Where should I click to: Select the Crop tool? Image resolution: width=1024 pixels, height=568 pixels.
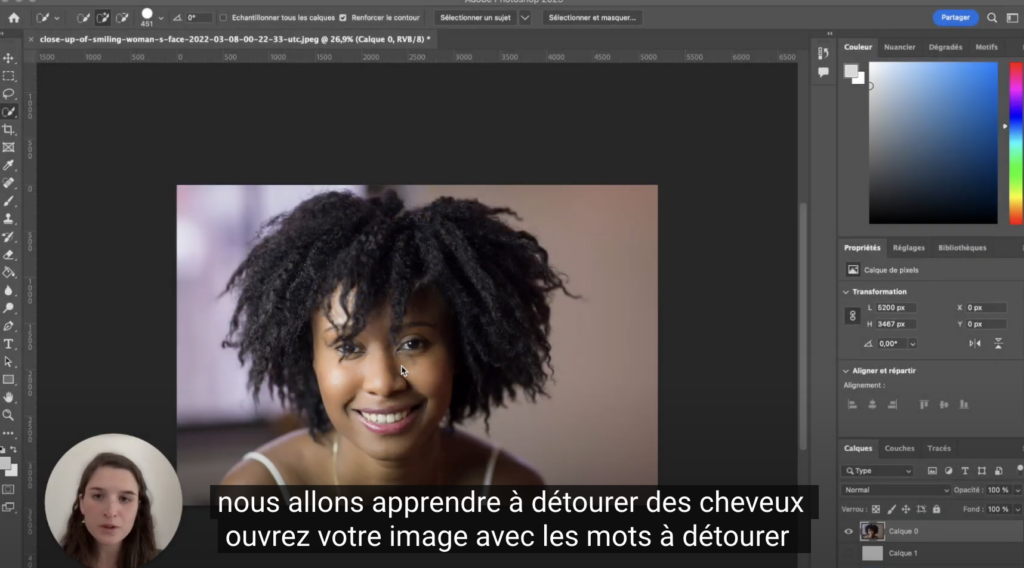[x=9, y=130]
